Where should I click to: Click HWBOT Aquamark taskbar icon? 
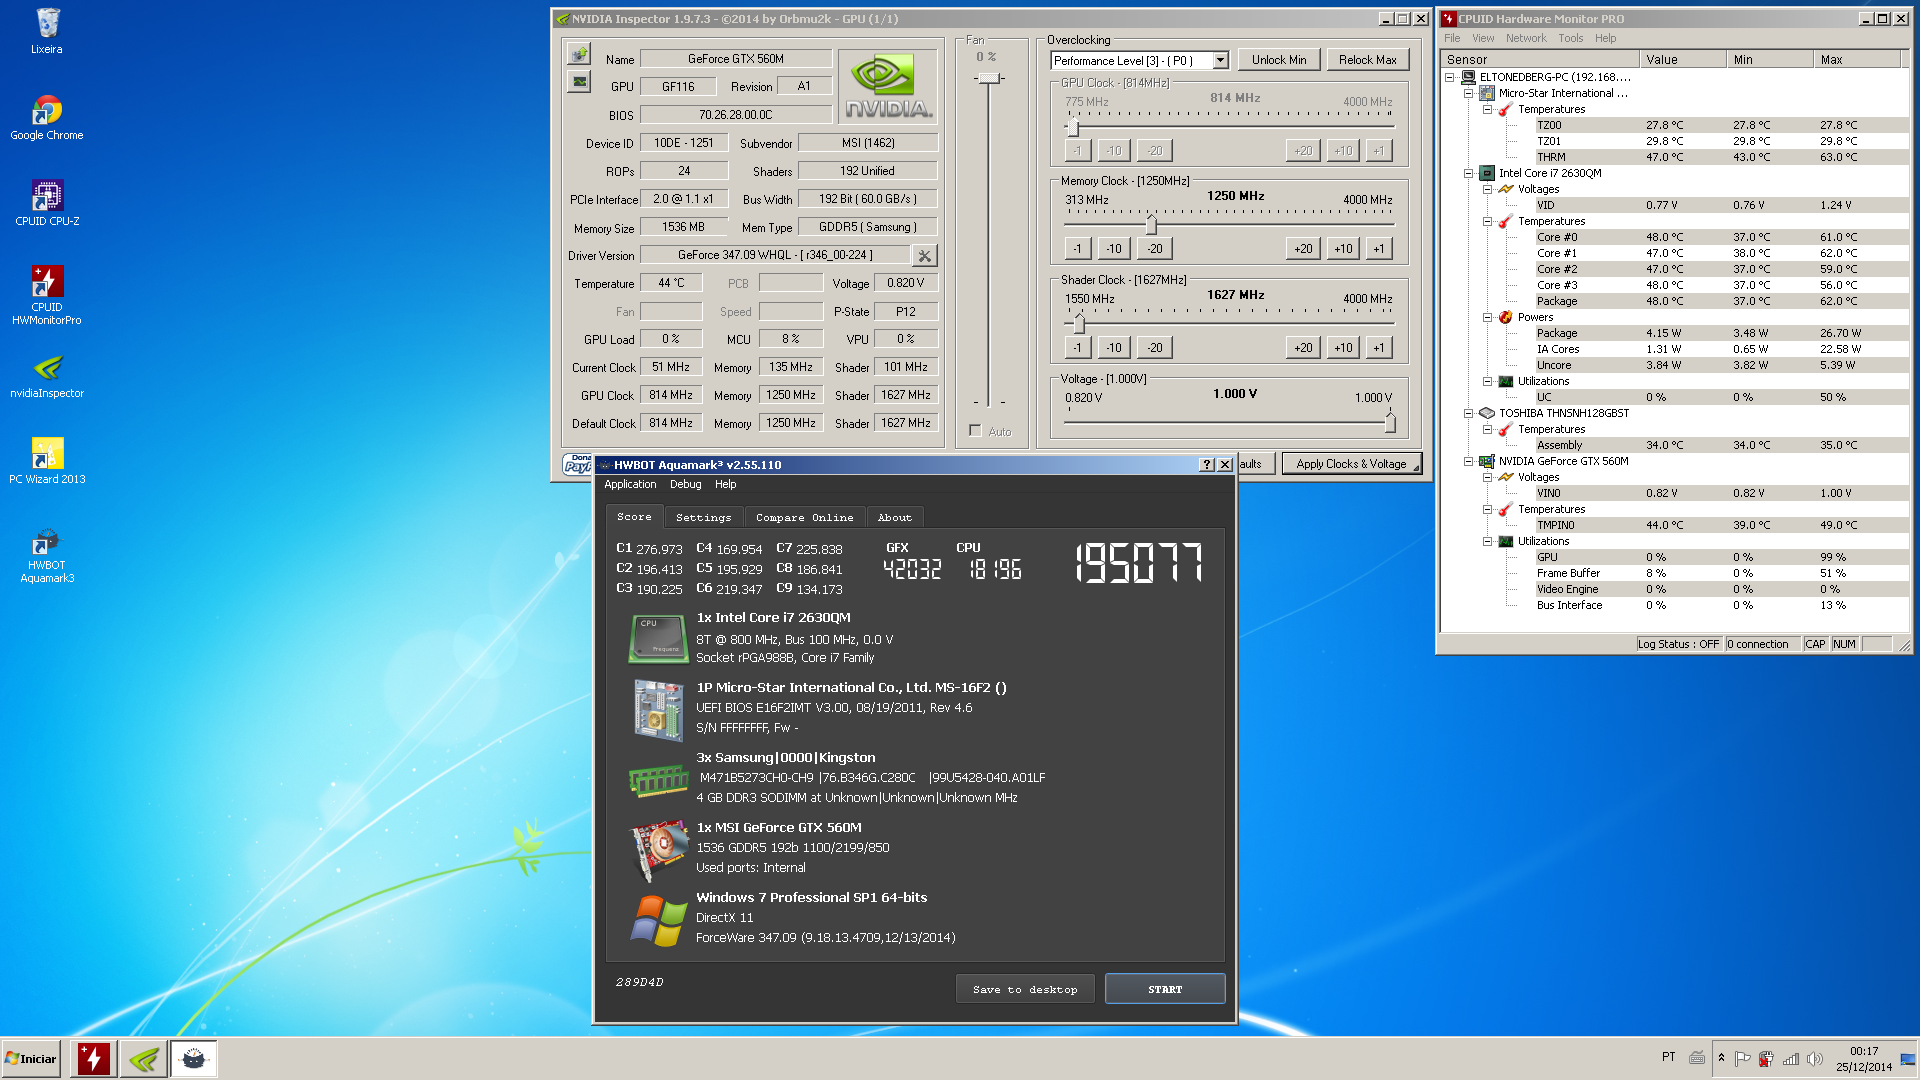(193, 1059)
